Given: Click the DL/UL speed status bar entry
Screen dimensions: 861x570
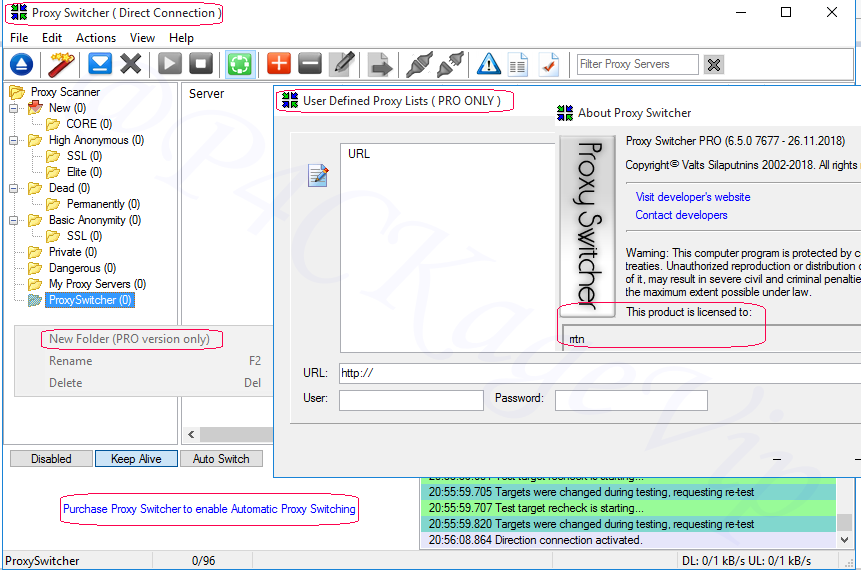Looking at the screenshot, I should click(x=747, y=561).
